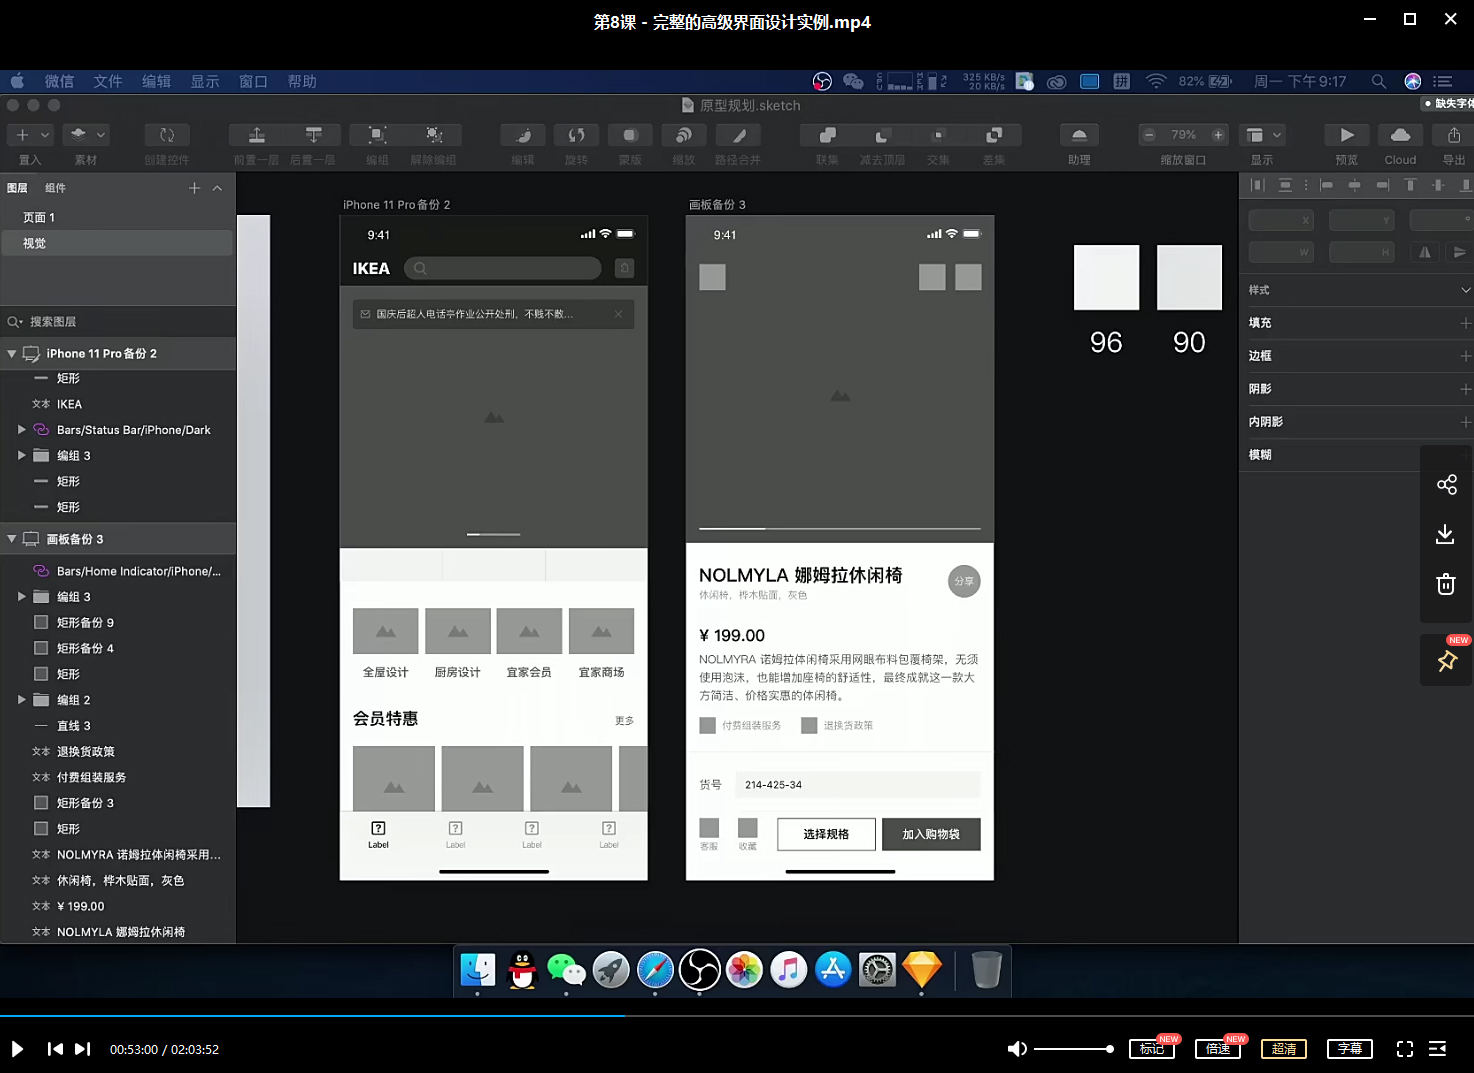Switch to the 组件 tab

[x=55, y=188]
